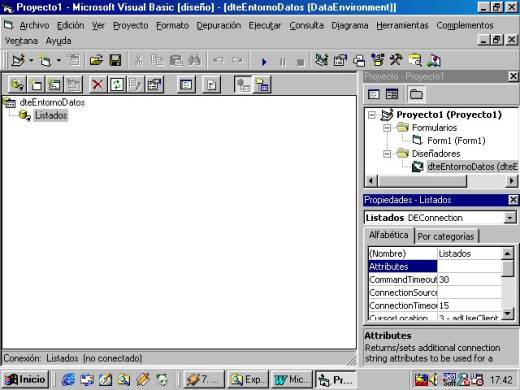Click the green Refresh icon in designer toolbar
Viewport: 520px width, 390px height.
tap(116, 84)
